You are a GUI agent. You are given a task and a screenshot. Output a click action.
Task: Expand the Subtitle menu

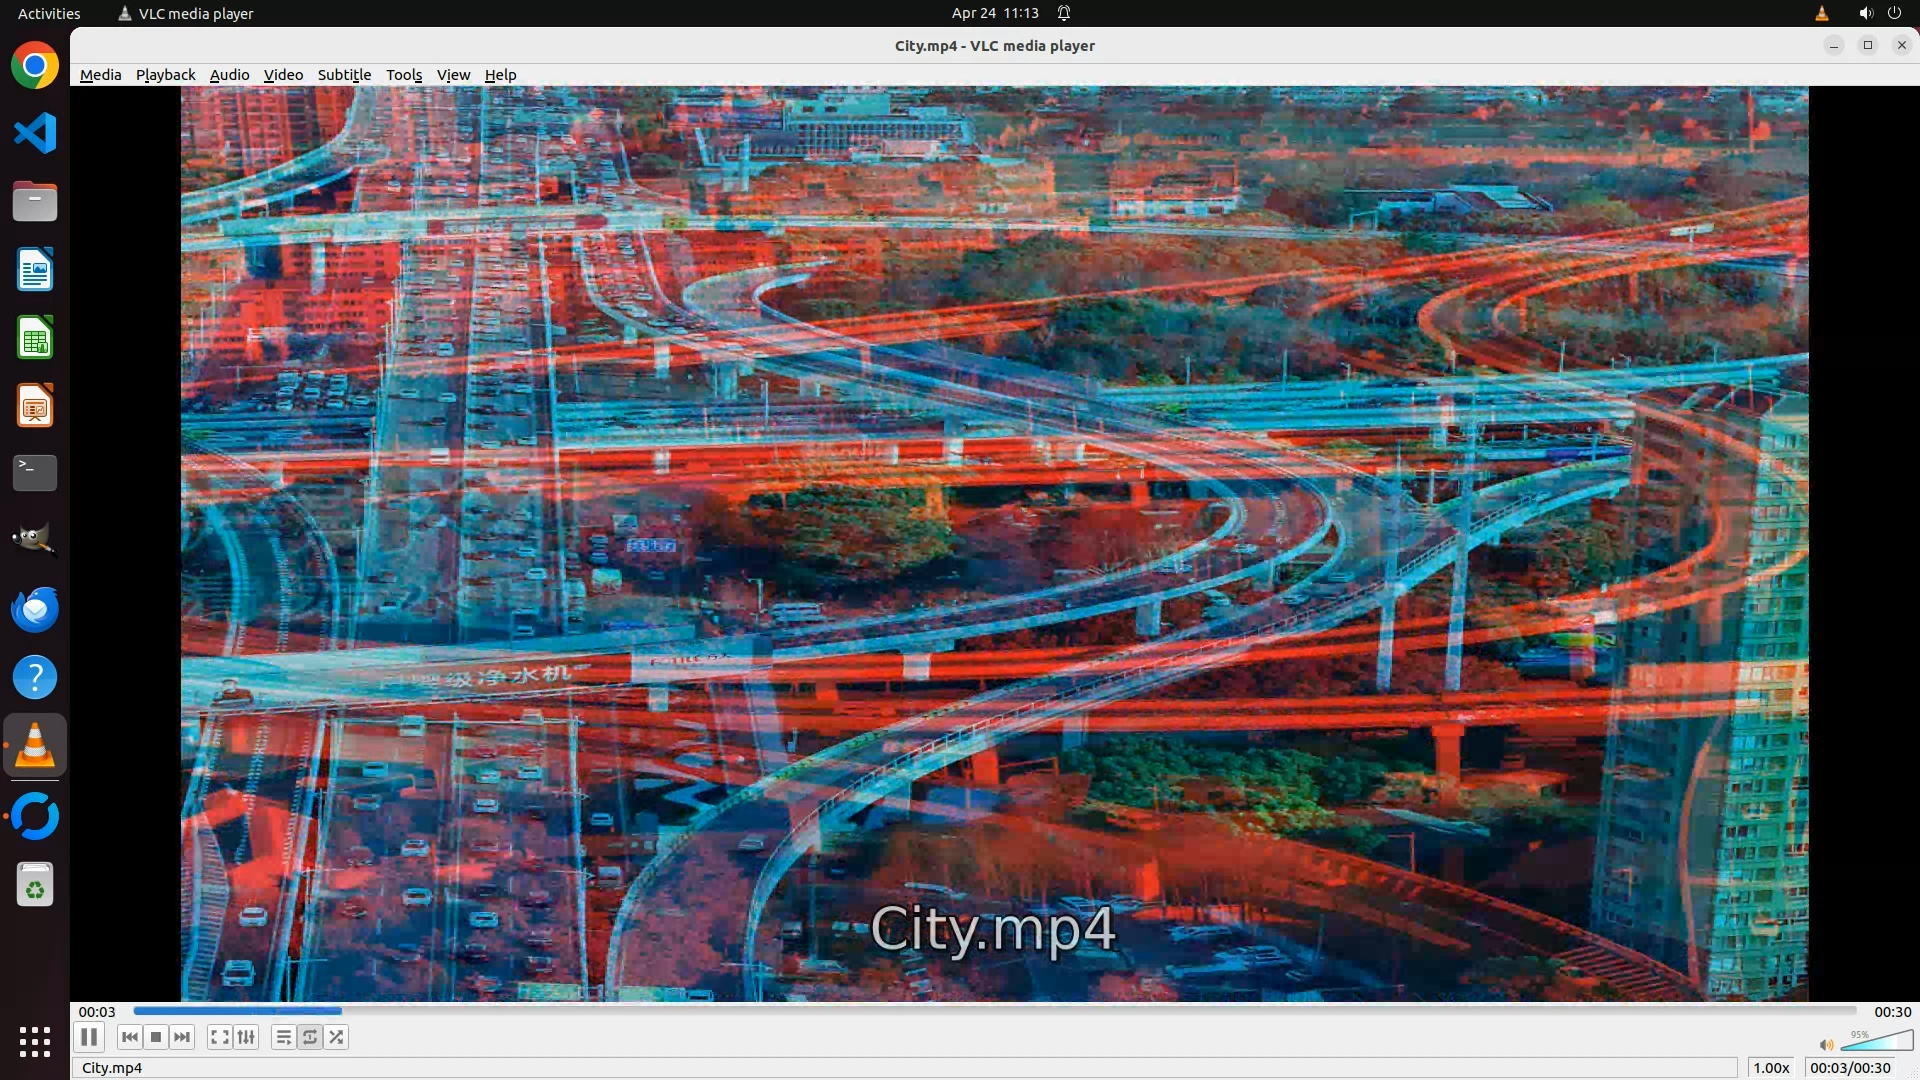[x=344, y=75]
